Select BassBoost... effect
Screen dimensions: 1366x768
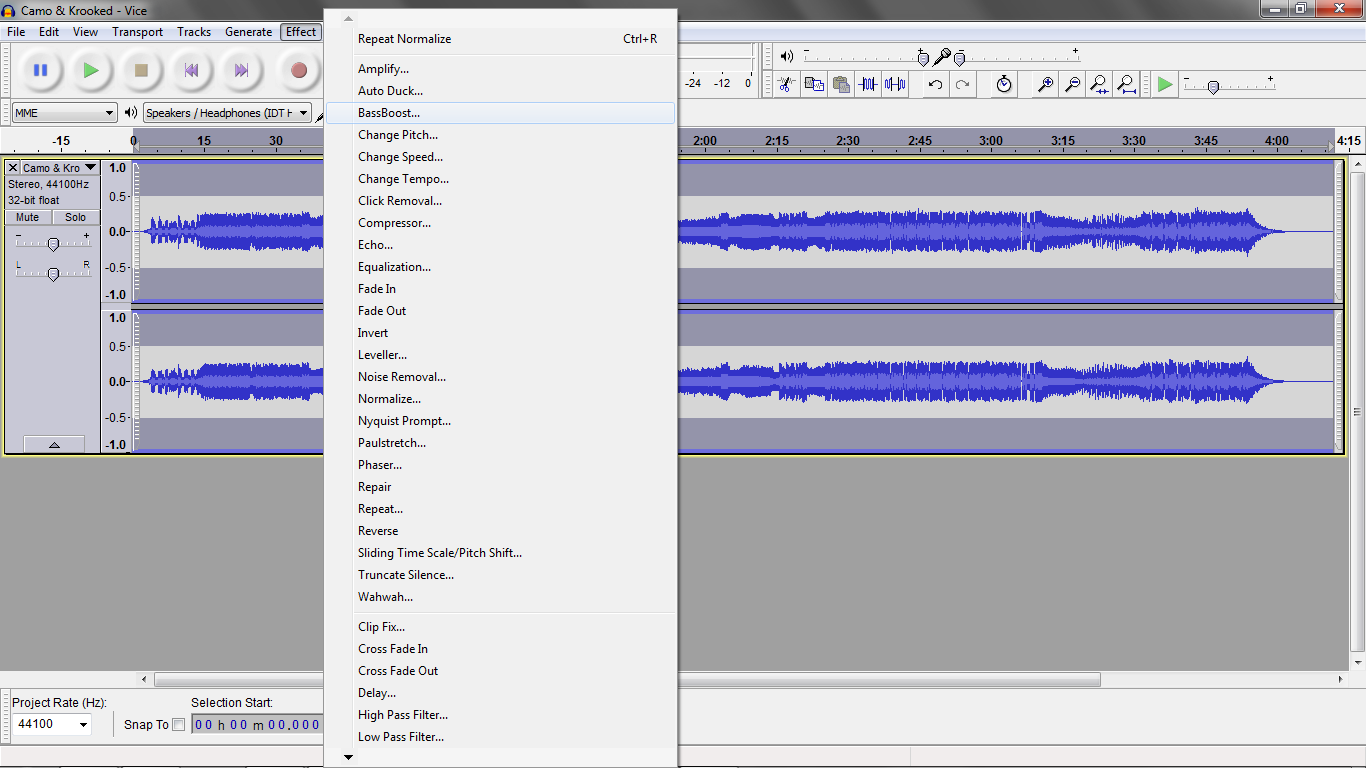pos(501,113)
